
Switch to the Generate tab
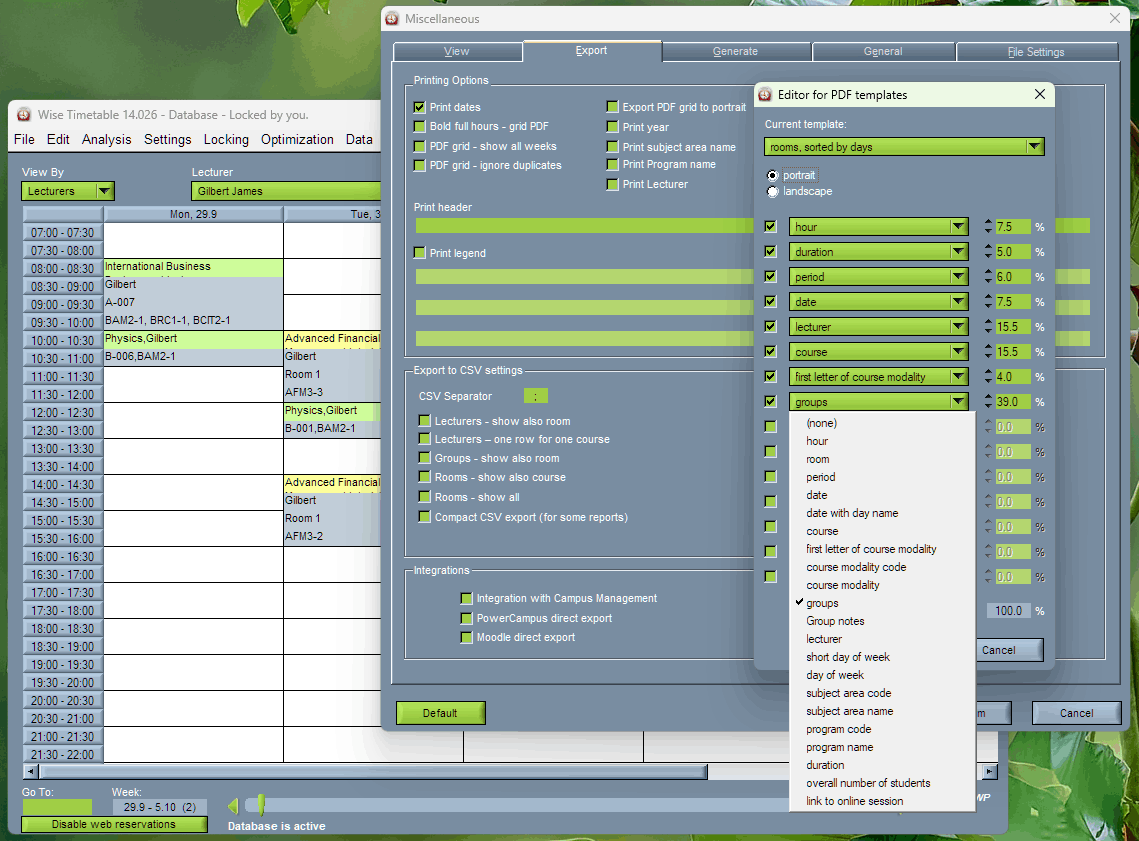pyautogui.click(x=736, y=51)
